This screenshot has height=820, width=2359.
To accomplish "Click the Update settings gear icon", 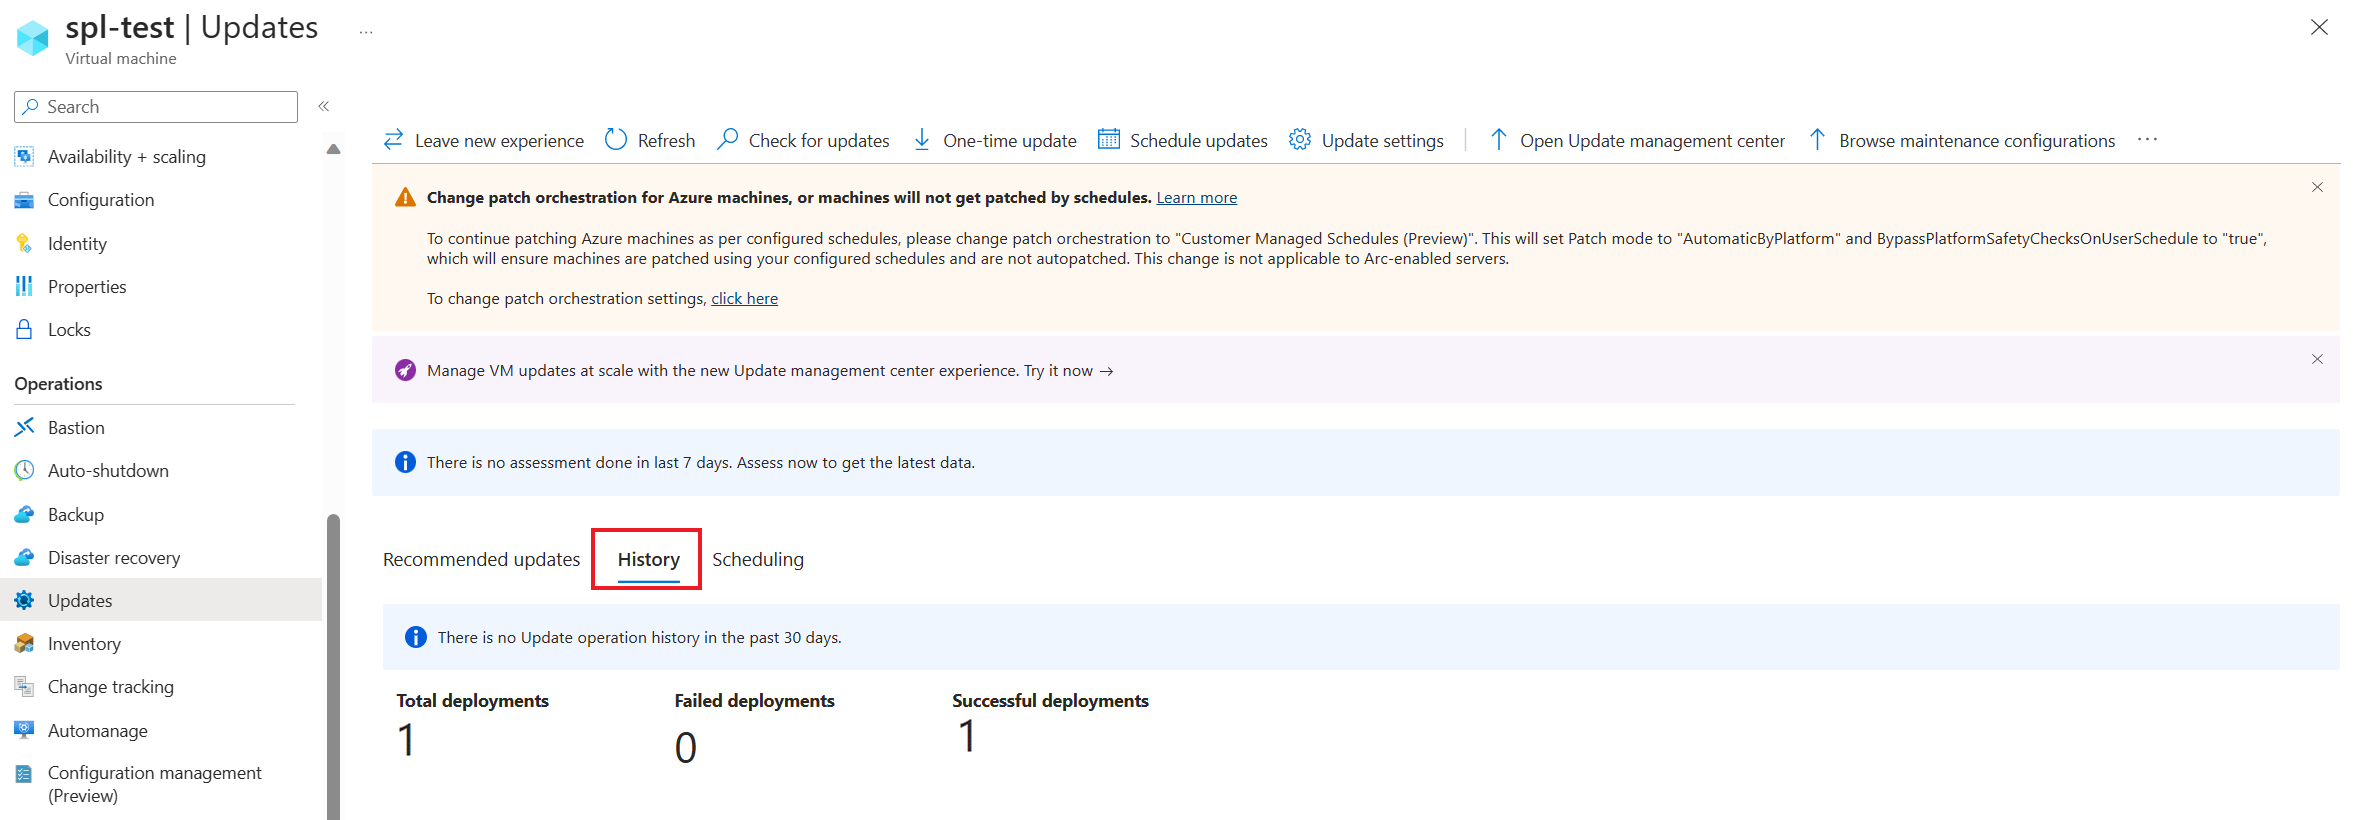I will 1300,140.
